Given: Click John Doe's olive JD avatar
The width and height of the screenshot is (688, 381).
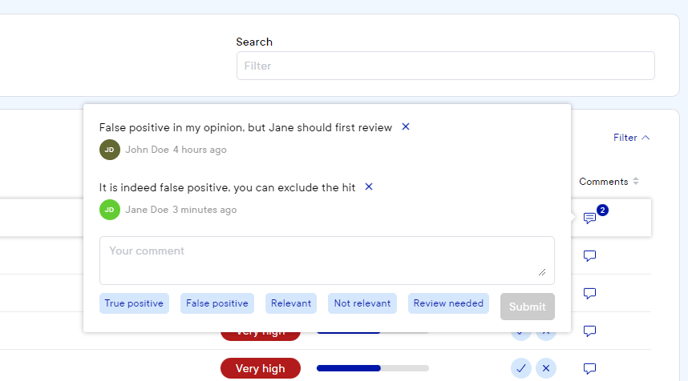Looking at the screenshot, I should coord(110,150).
